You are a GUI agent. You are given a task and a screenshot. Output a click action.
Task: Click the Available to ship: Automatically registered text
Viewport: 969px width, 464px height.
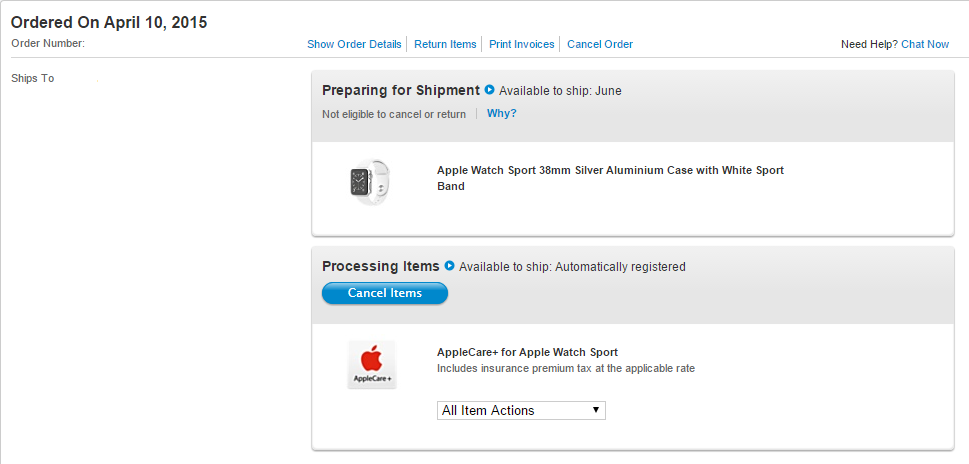click(572, 267)
